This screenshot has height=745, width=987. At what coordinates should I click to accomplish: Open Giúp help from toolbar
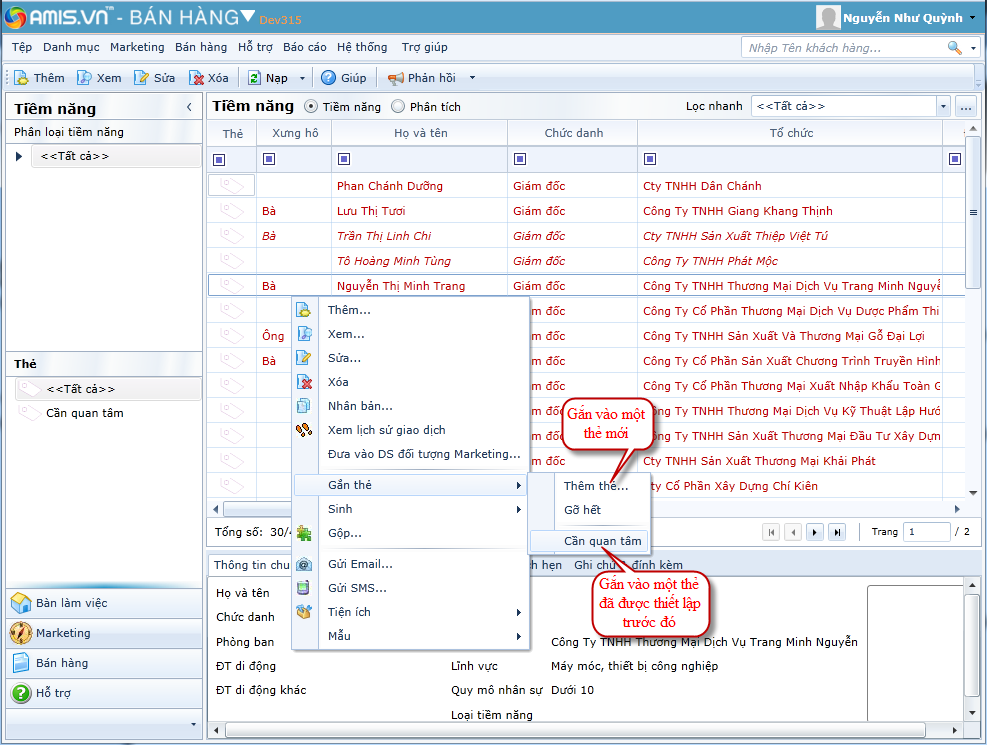click(328, 78)
